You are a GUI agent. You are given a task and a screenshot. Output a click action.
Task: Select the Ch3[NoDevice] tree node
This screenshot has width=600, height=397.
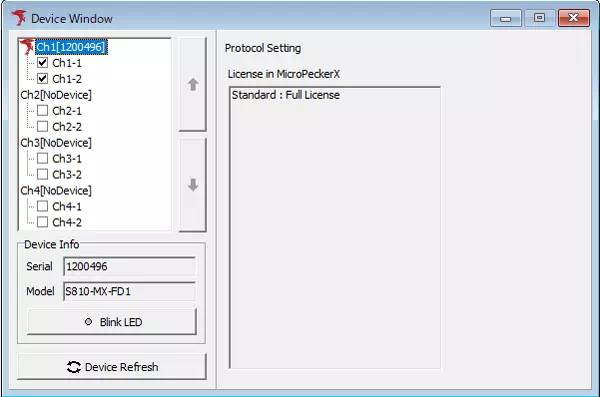56,143
